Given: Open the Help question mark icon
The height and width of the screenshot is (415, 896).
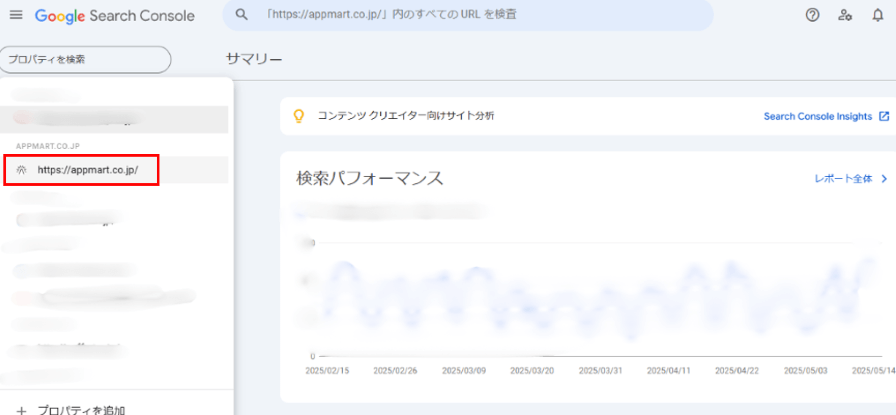Looking at the screenshot, I should [x=812, y=15].
